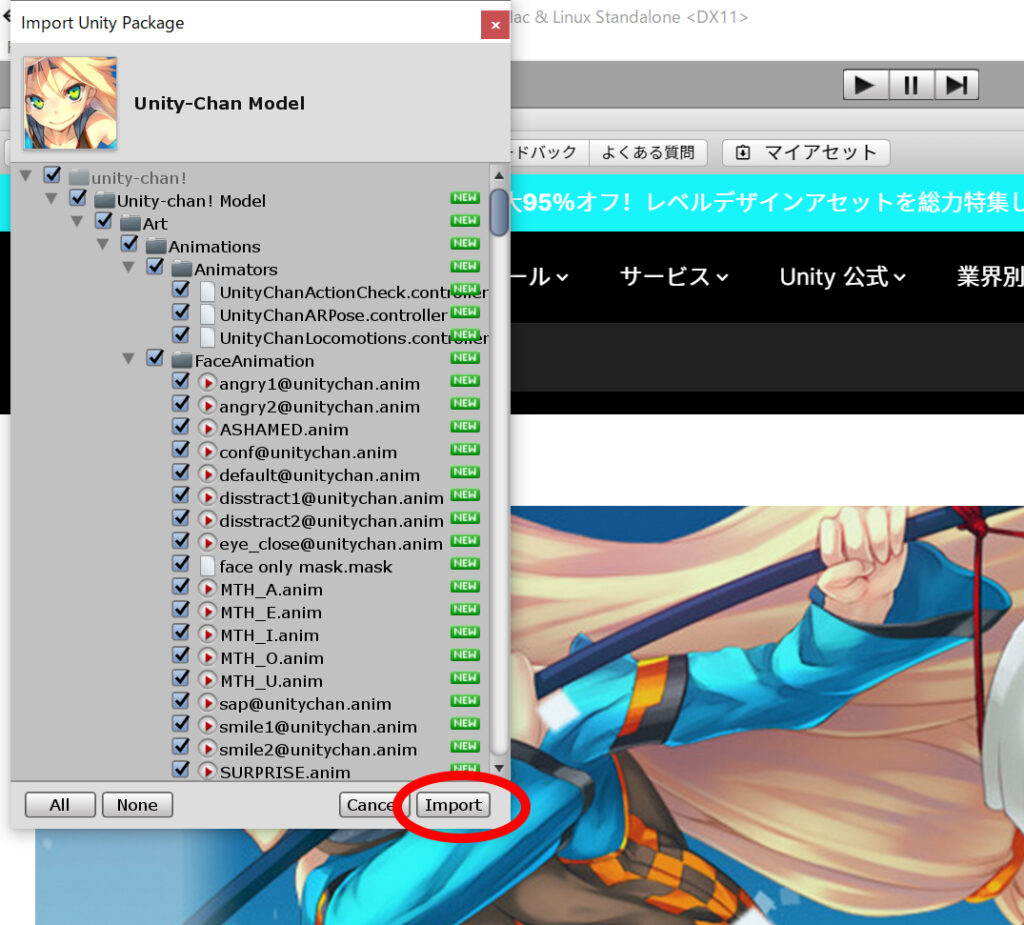Viewport: 1024px width, 925px height.
Task: Open the サービス dropdown menu
Action: pos(674,277)
